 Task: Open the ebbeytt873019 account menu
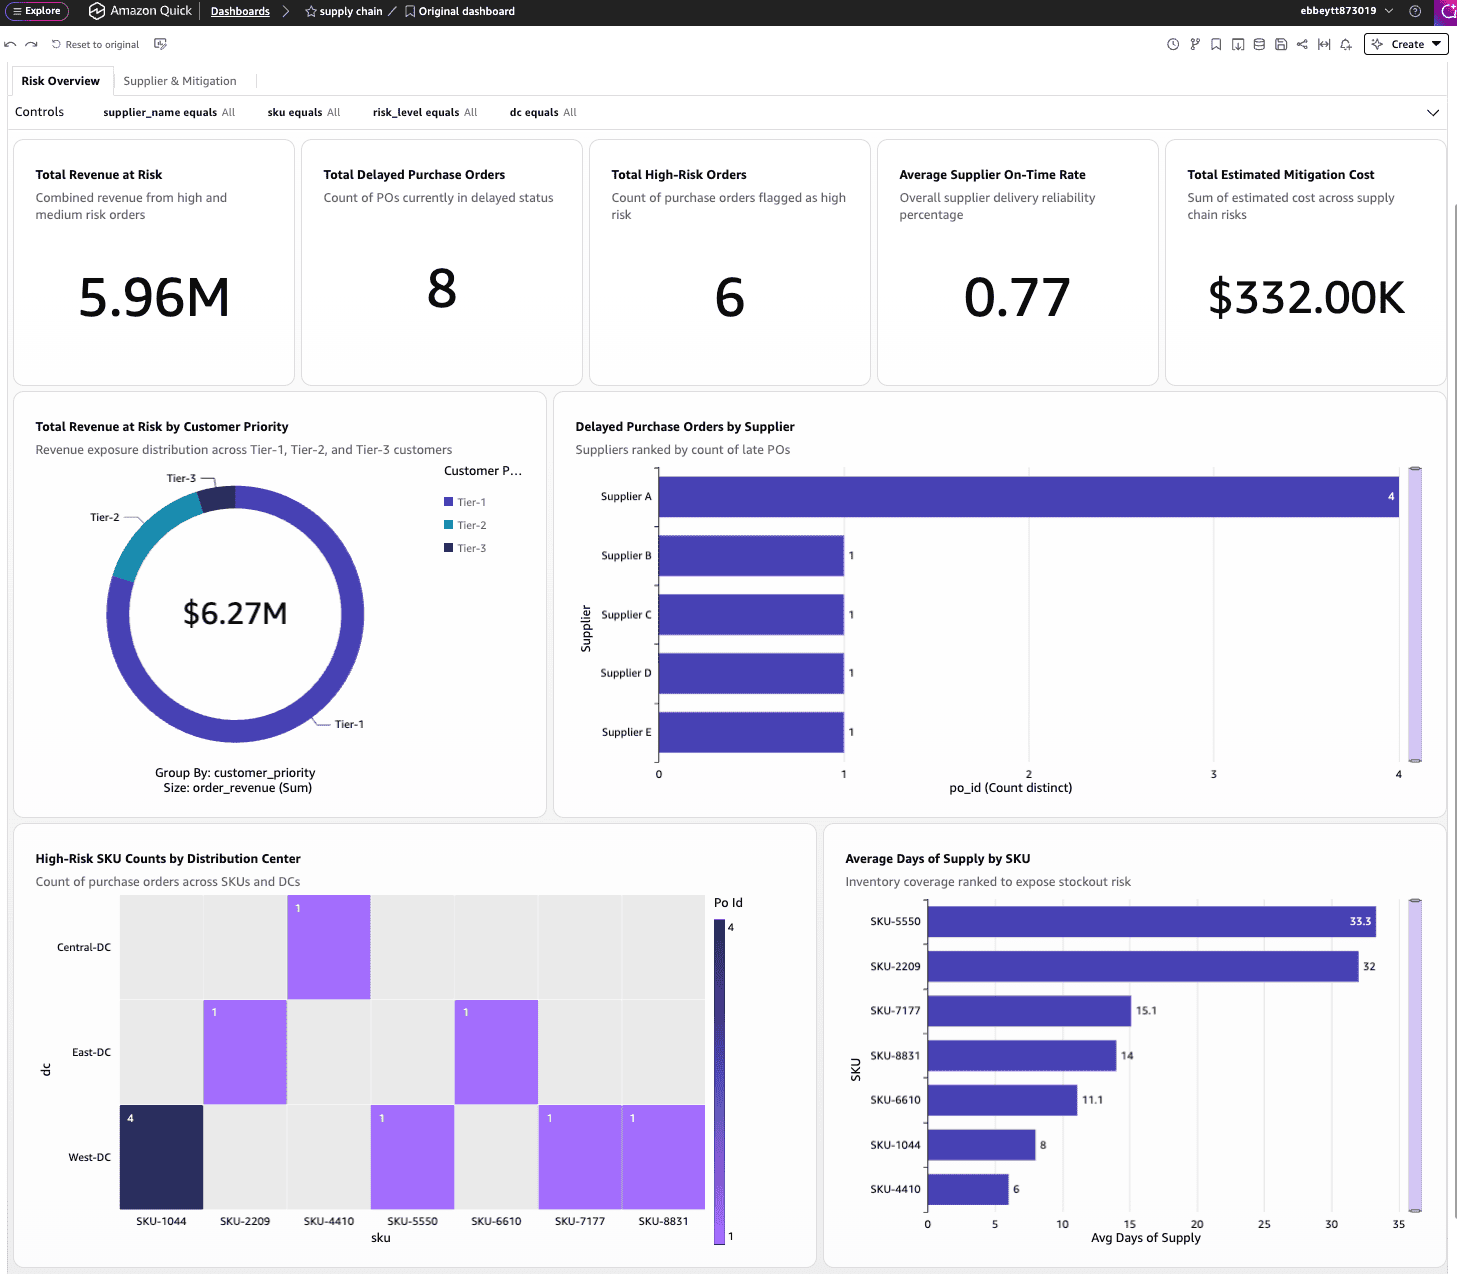pos(1346,11)
